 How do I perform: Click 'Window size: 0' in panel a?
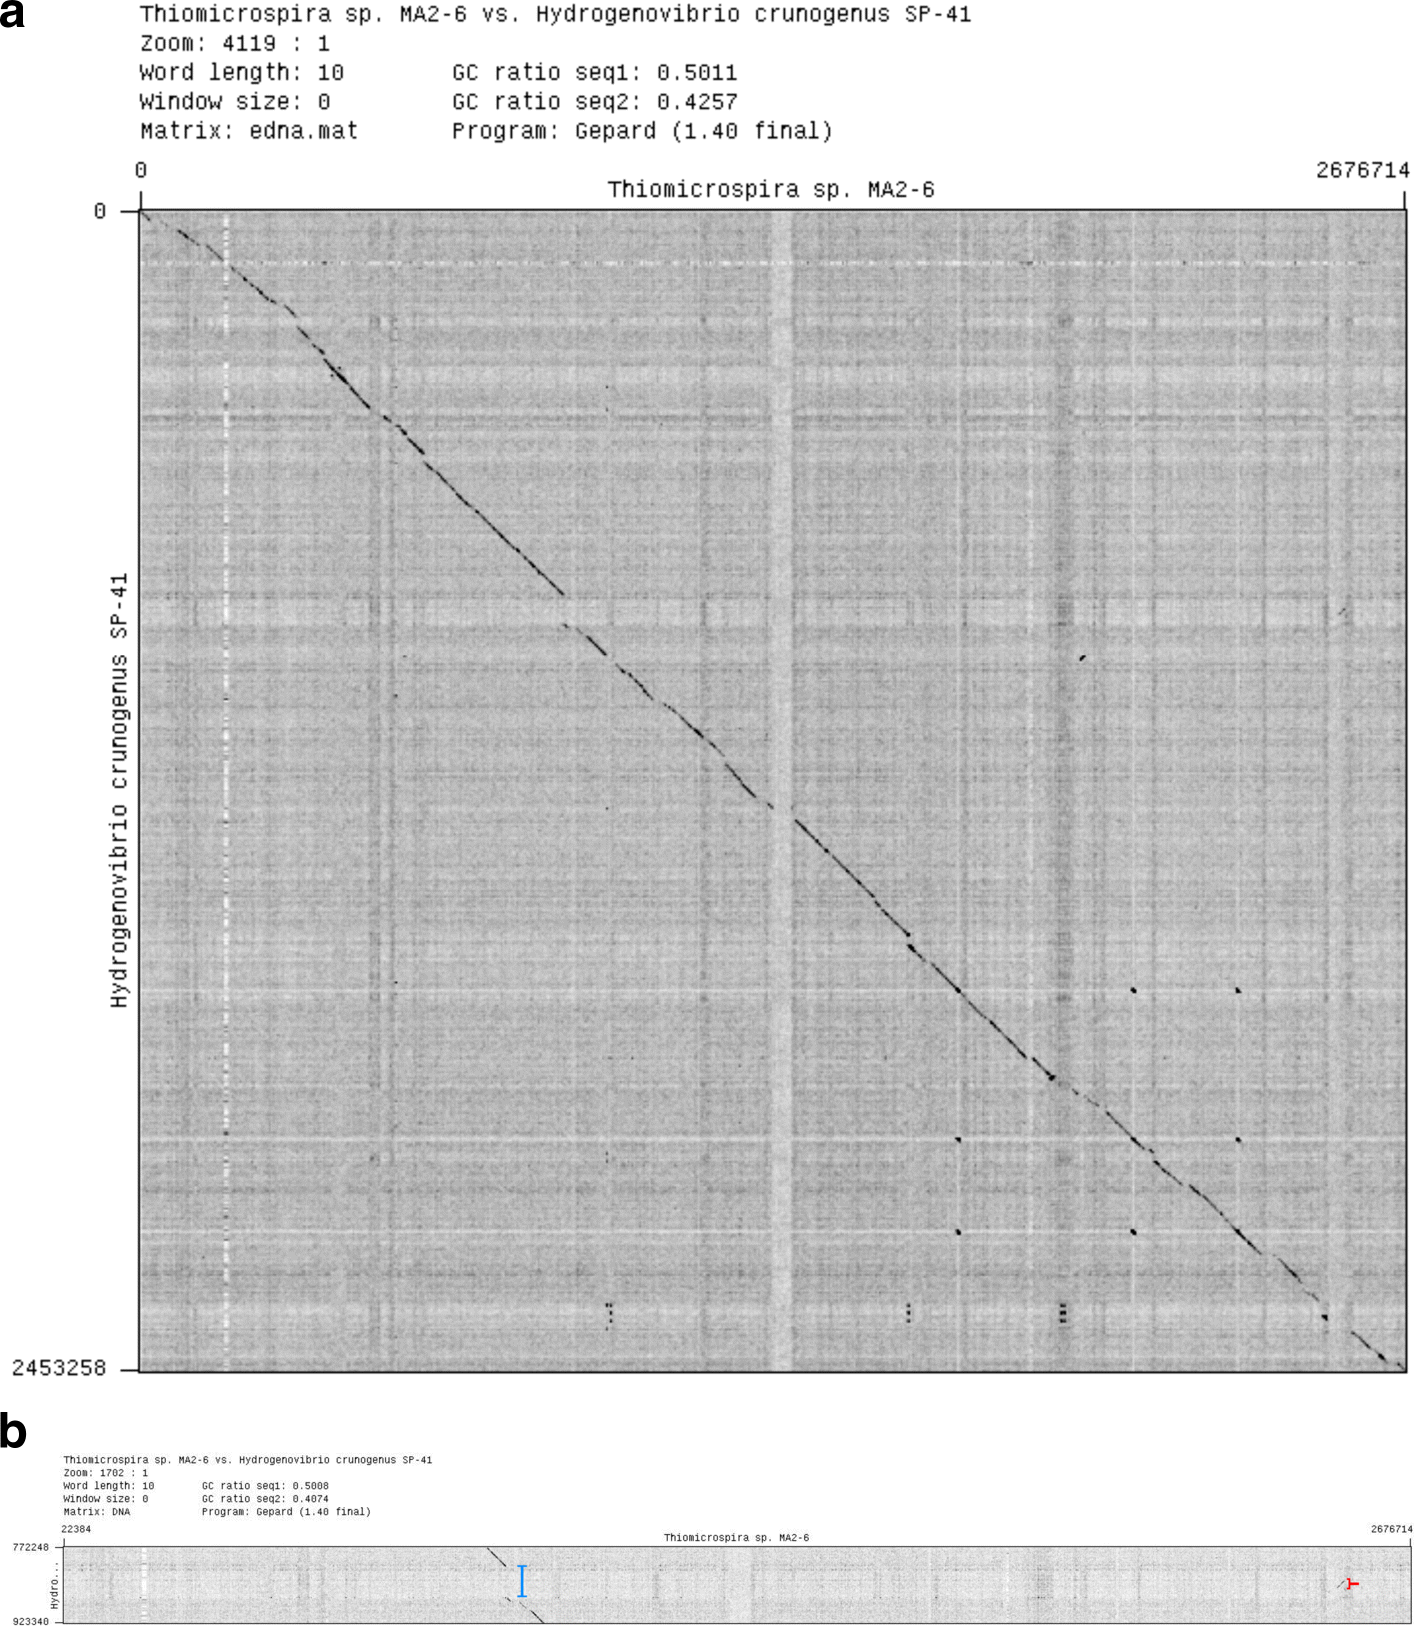235,101
